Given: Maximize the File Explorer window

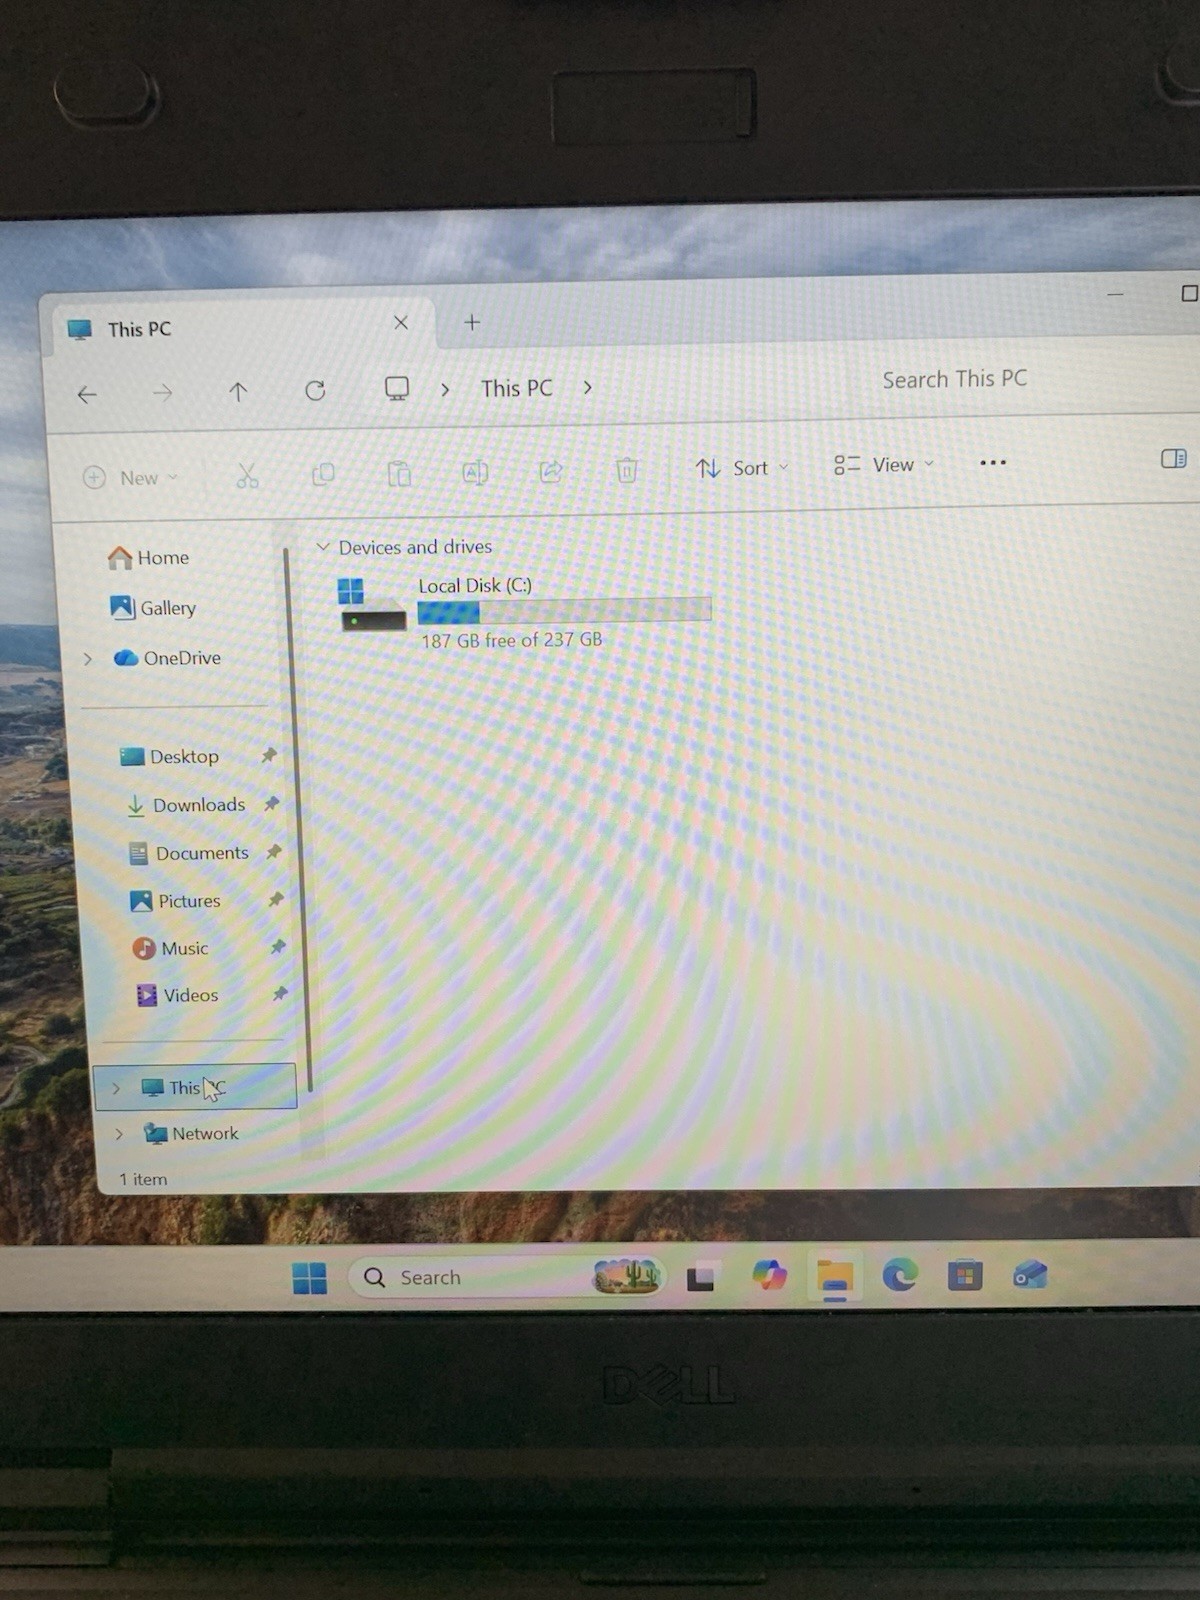Looking at the screenshot, I should [1189, 293].
